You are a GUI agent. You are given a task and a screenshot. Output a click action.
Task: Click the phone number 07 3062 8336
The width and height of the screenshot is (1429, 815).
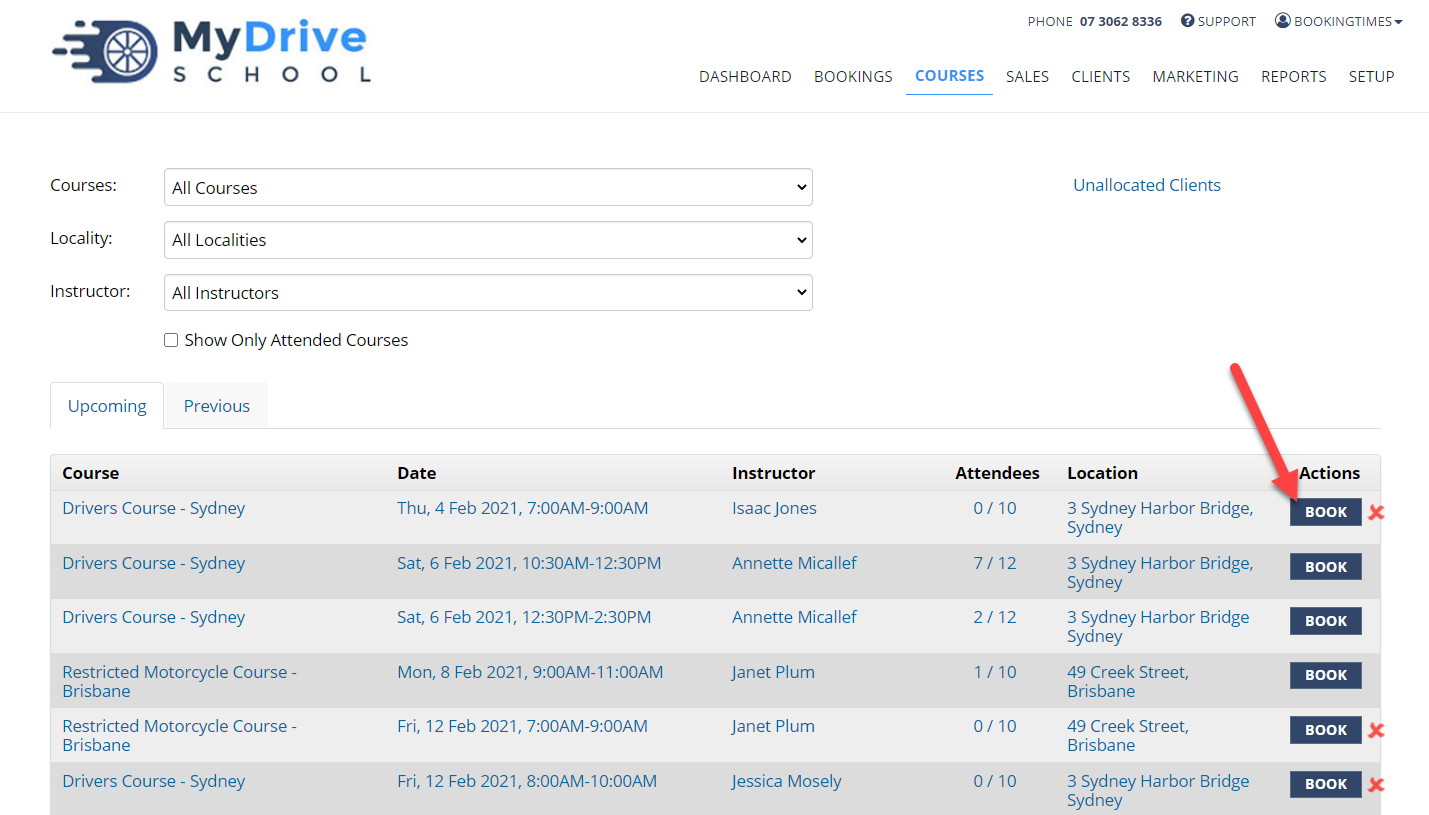pyautogui.click(x=1120, y=21)
